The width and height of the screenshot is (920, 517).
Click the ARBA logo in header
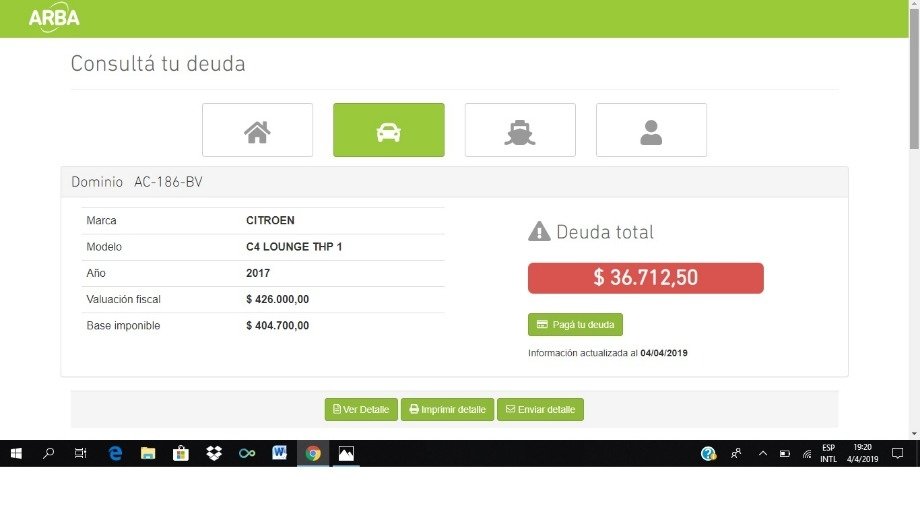click(54, 18)
